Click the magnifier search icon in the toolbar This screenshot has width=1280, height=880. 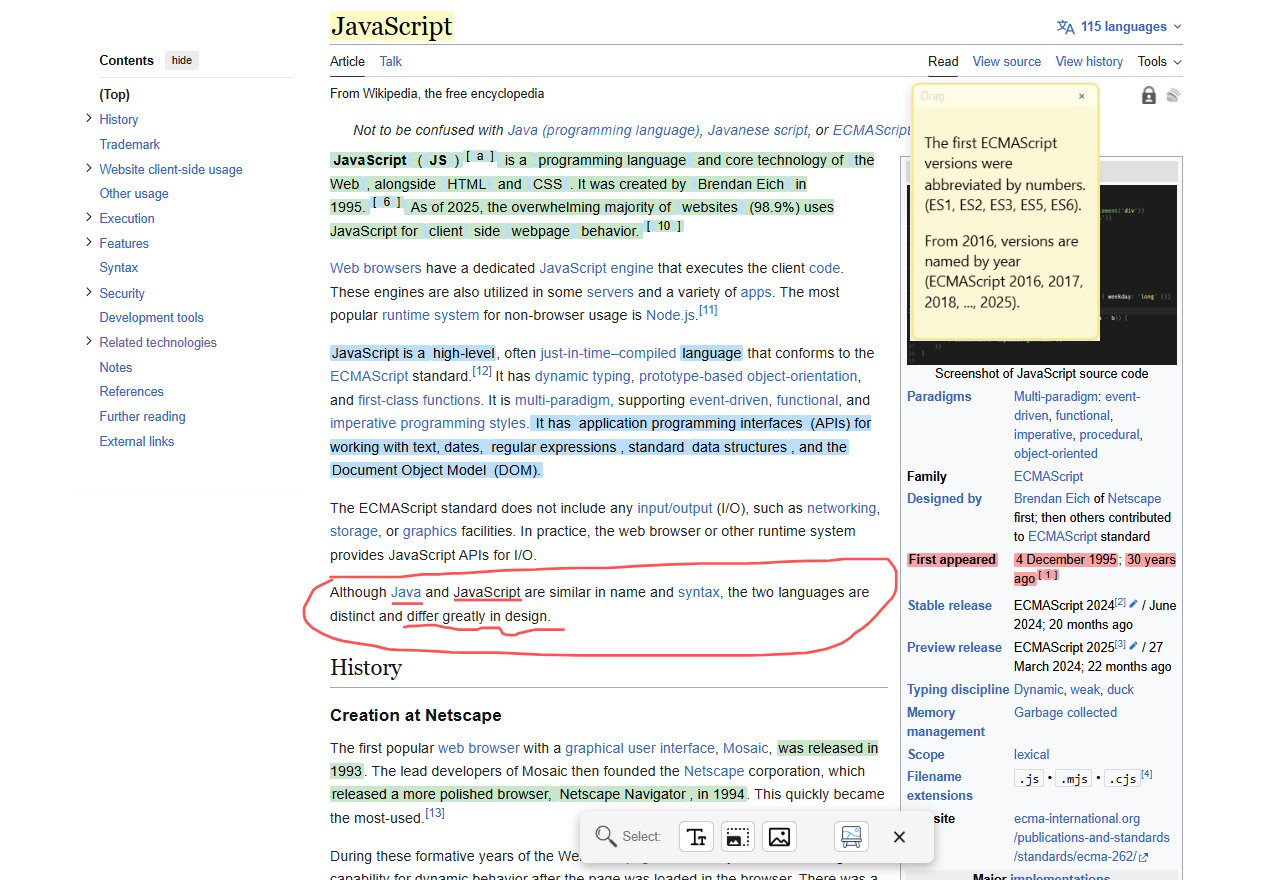click(x=606, y=836)
